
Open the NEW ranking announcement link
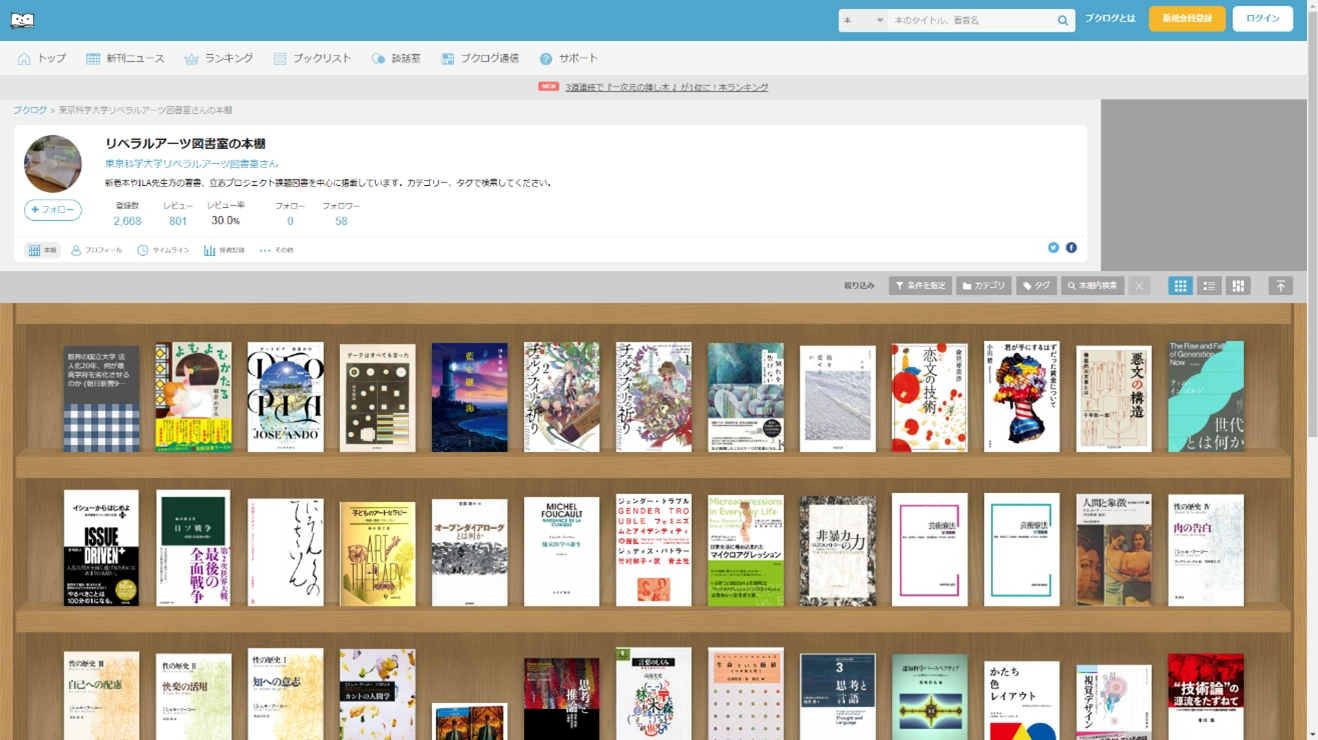pos(666,87)
